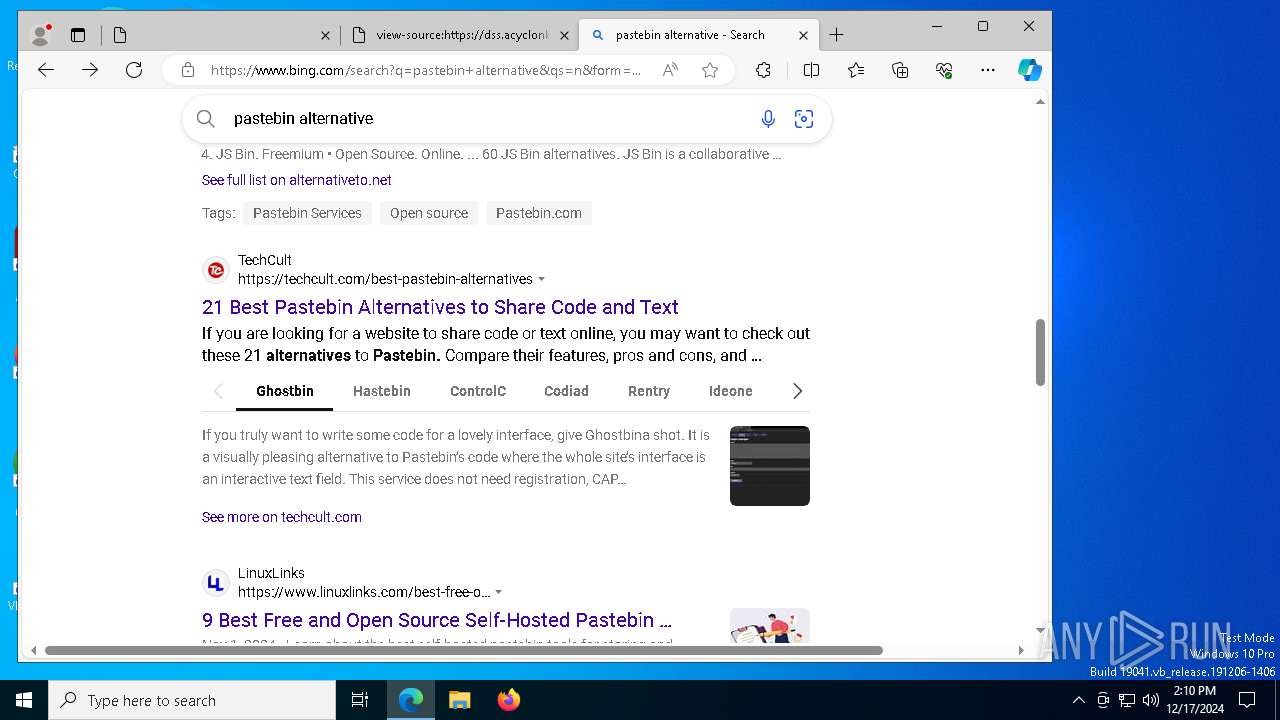Image resolution: width=1280 pixels, height=720 pixels.
Task: Search using an image icon
Action: (804, 119)
